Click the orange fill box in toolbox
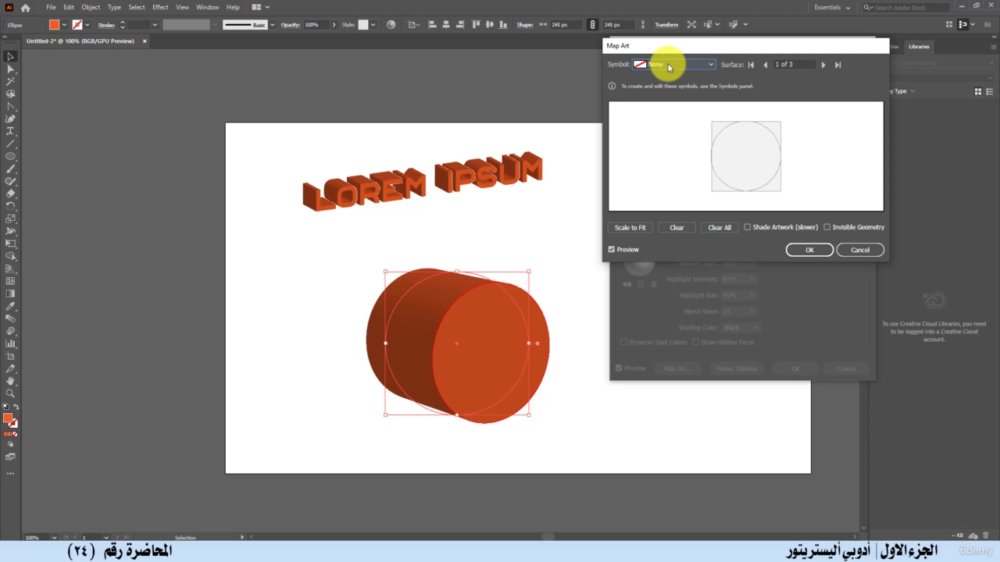This screenshot has width=1000, height=562. [x=8, y=418]
